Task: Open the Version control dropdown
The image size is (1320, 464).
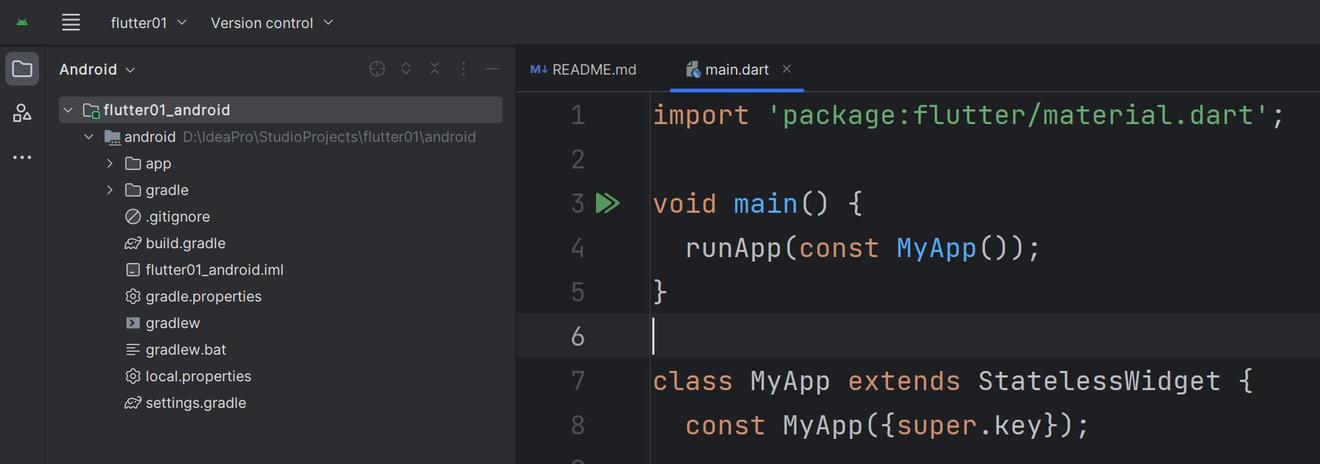Action: (x=272, y=22)
